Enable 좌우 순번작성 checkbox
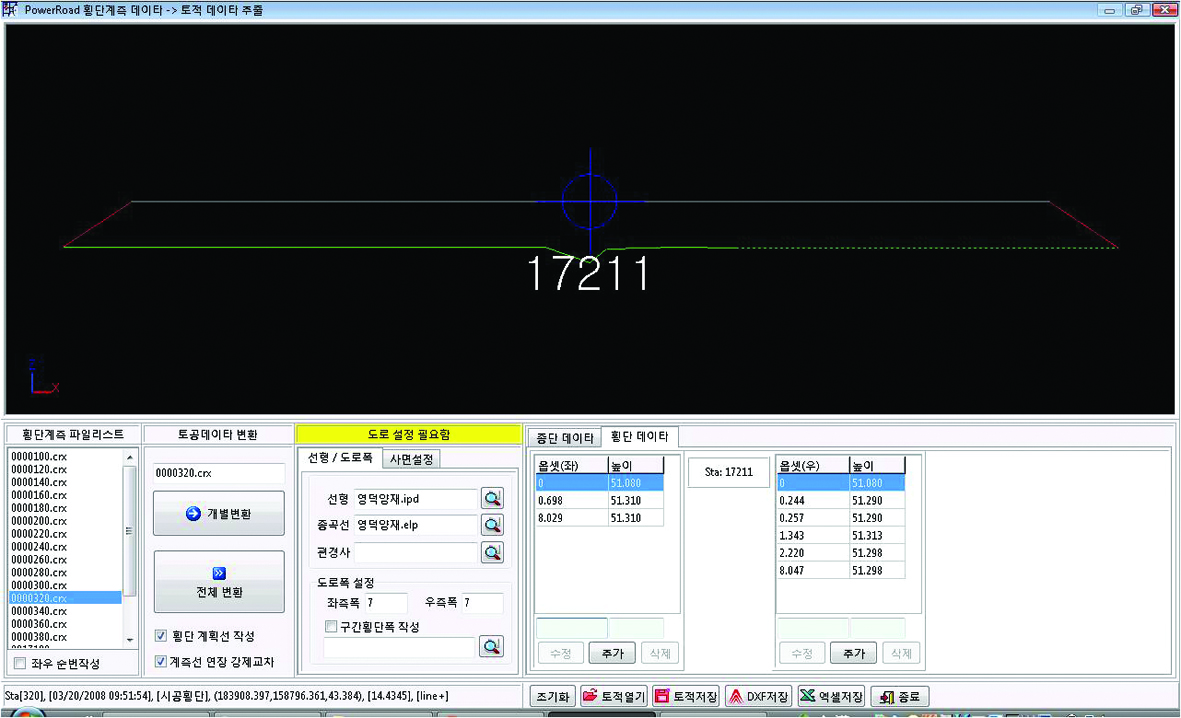Image resolution: width=1181 pixels, height=718 pixels. 20,663
